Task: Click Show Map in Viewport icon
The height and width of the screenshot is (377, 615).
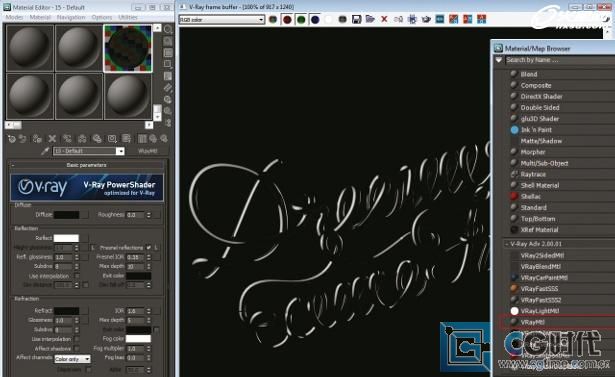Action: coord(126,138)
